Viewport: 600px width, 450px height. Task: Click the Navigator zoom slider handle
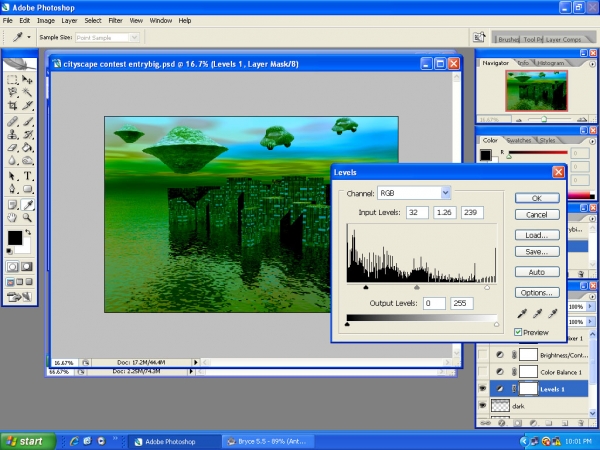[543, 120]
